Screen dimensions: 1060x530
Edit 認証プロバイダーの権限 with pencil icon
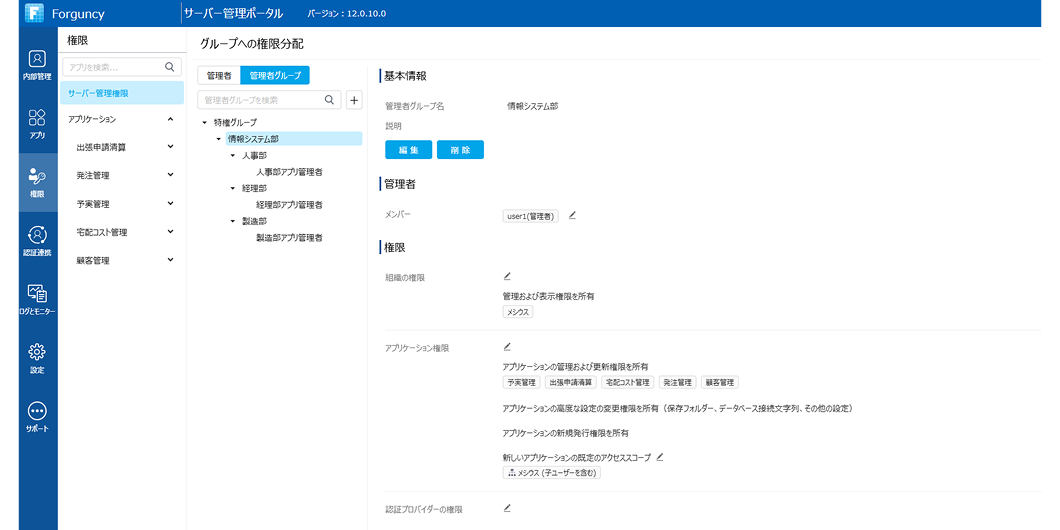[507, 507]
